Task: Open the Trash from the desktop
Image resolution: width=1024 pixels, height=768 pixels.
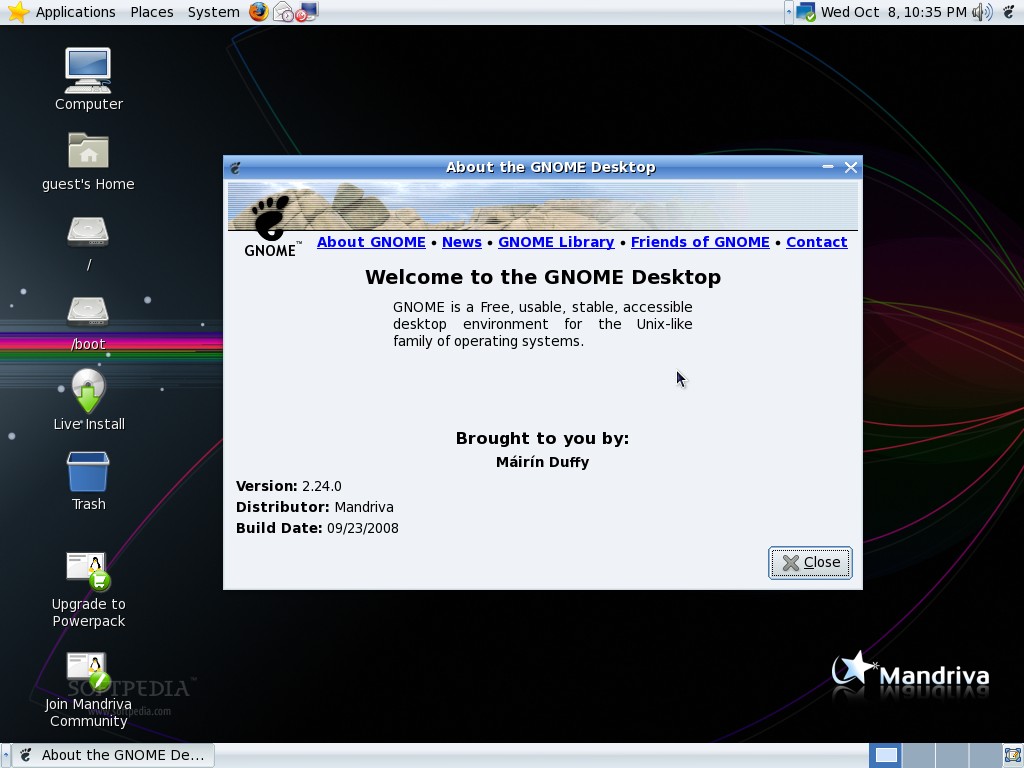Action: tap(88, 470)
